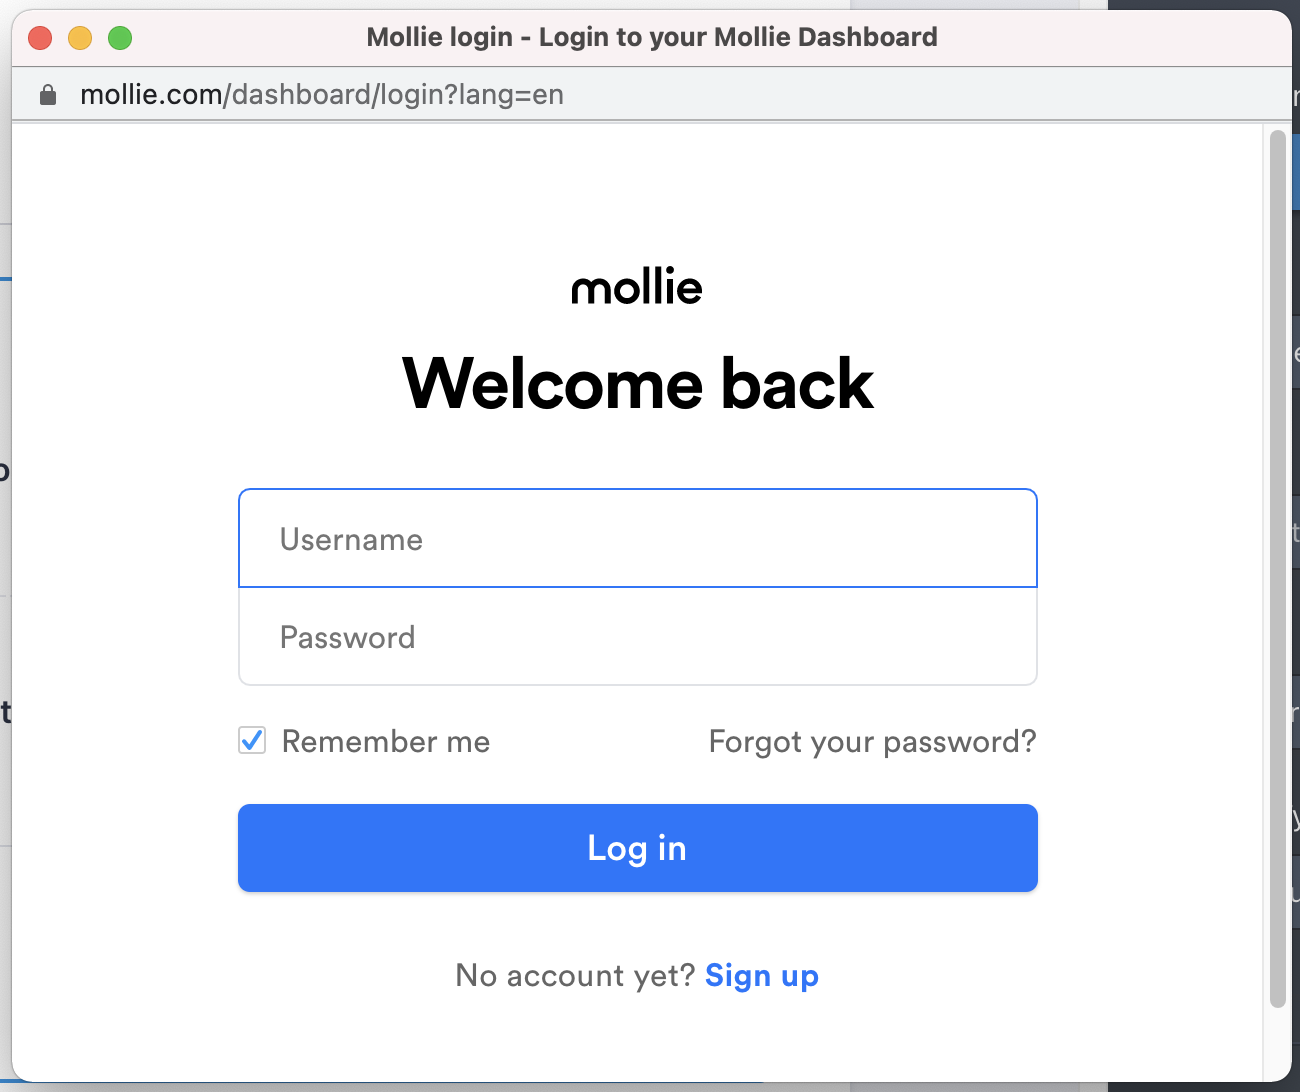Open the Forgot your password link

pos(872,742)
